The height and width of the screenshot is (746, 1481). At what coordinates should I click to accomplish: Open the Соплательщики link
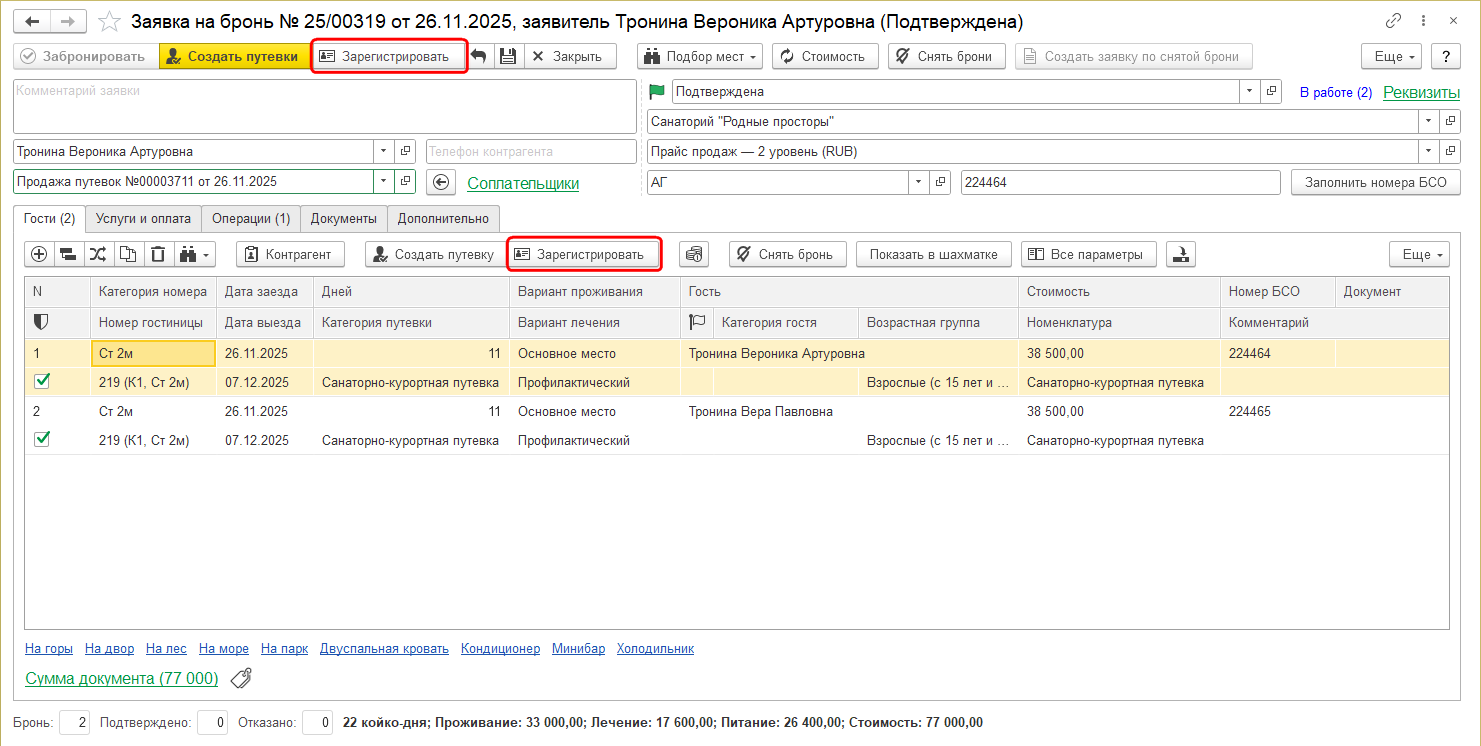(523, 184)
